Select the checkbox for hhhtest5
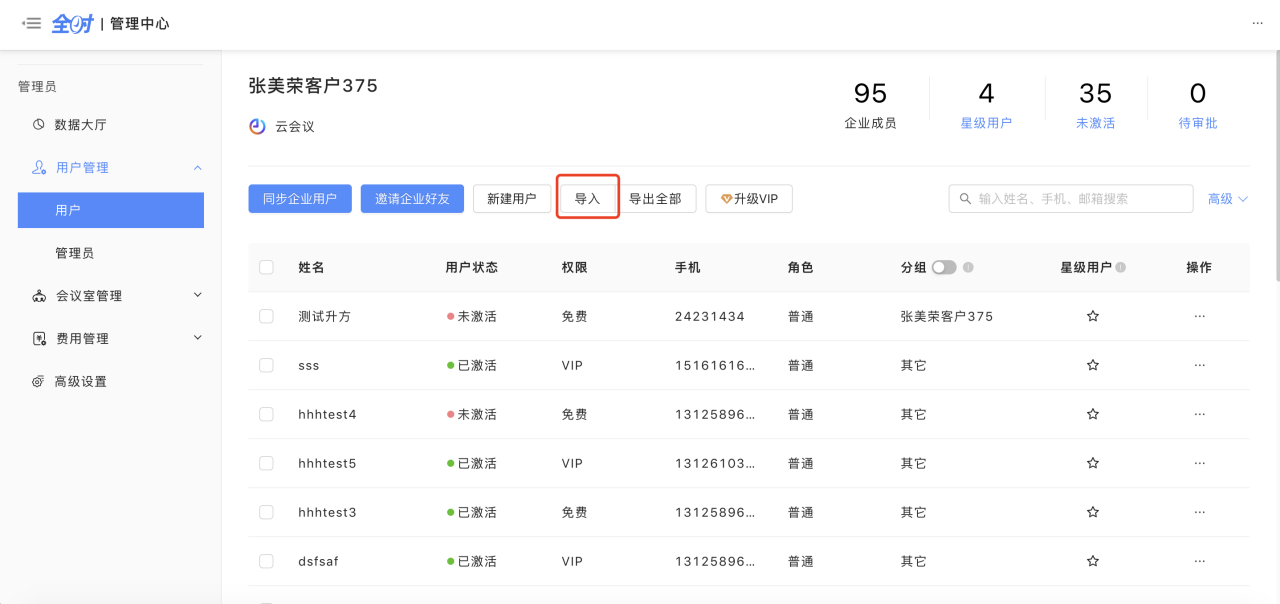 click(x=266, y=463)
